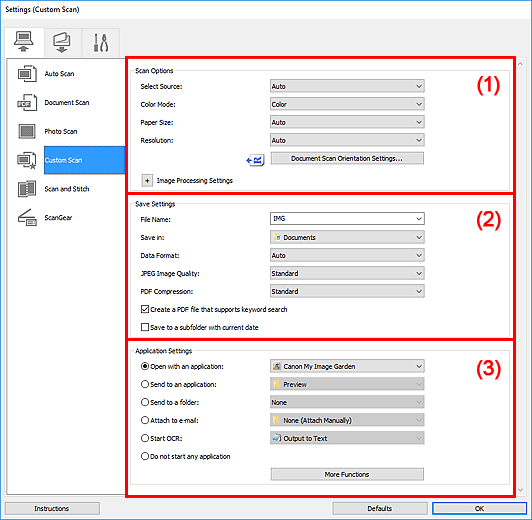
Task: Select Custom Scan in the sidebar list
Action: pos(84,160)
